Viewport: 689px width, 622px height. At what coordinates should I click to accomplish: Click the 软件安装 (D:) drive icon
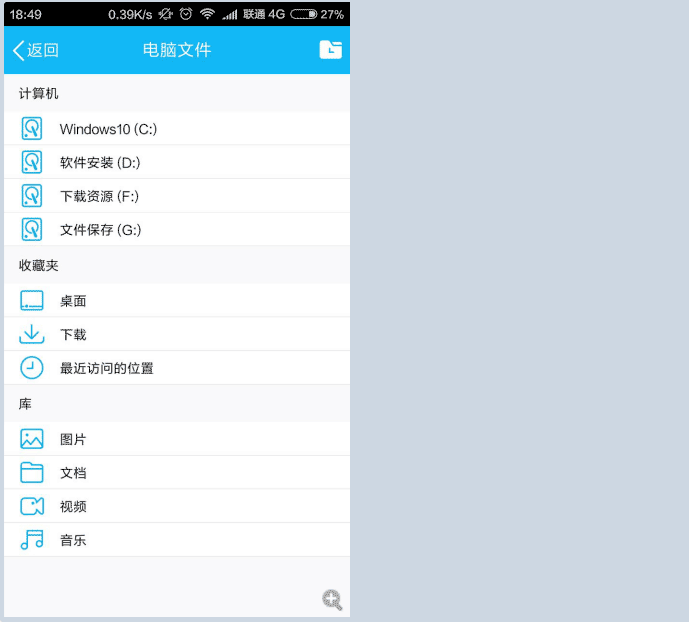(32, 162)
